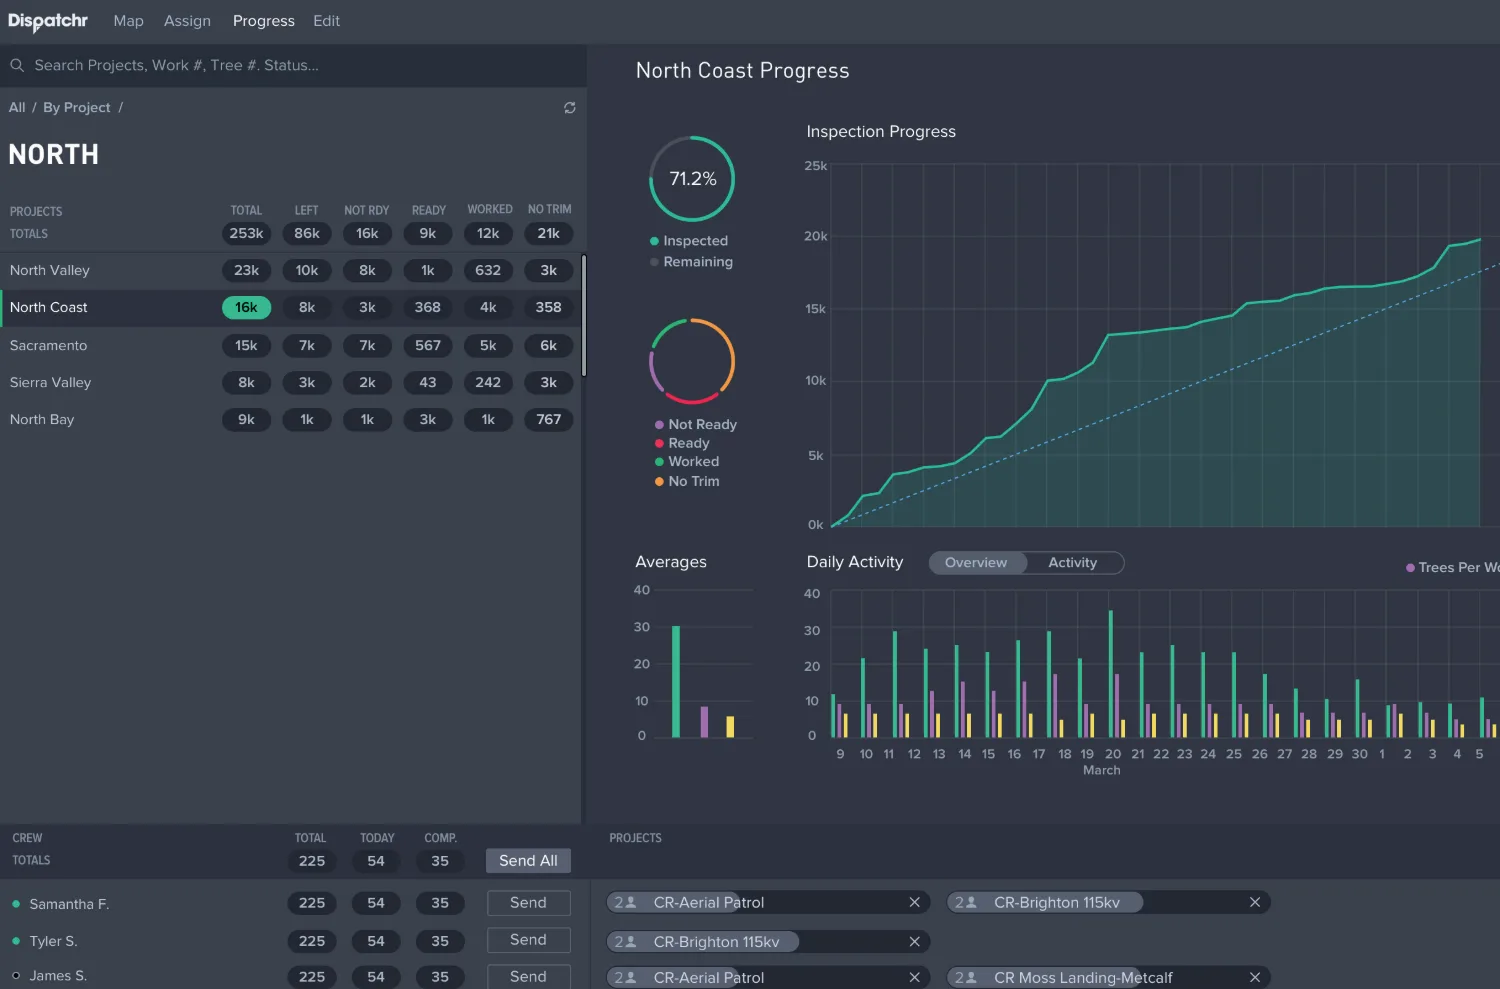Send assignments to Tyler S.
This screenshot has width=1500, height=989.
point(528,940)
